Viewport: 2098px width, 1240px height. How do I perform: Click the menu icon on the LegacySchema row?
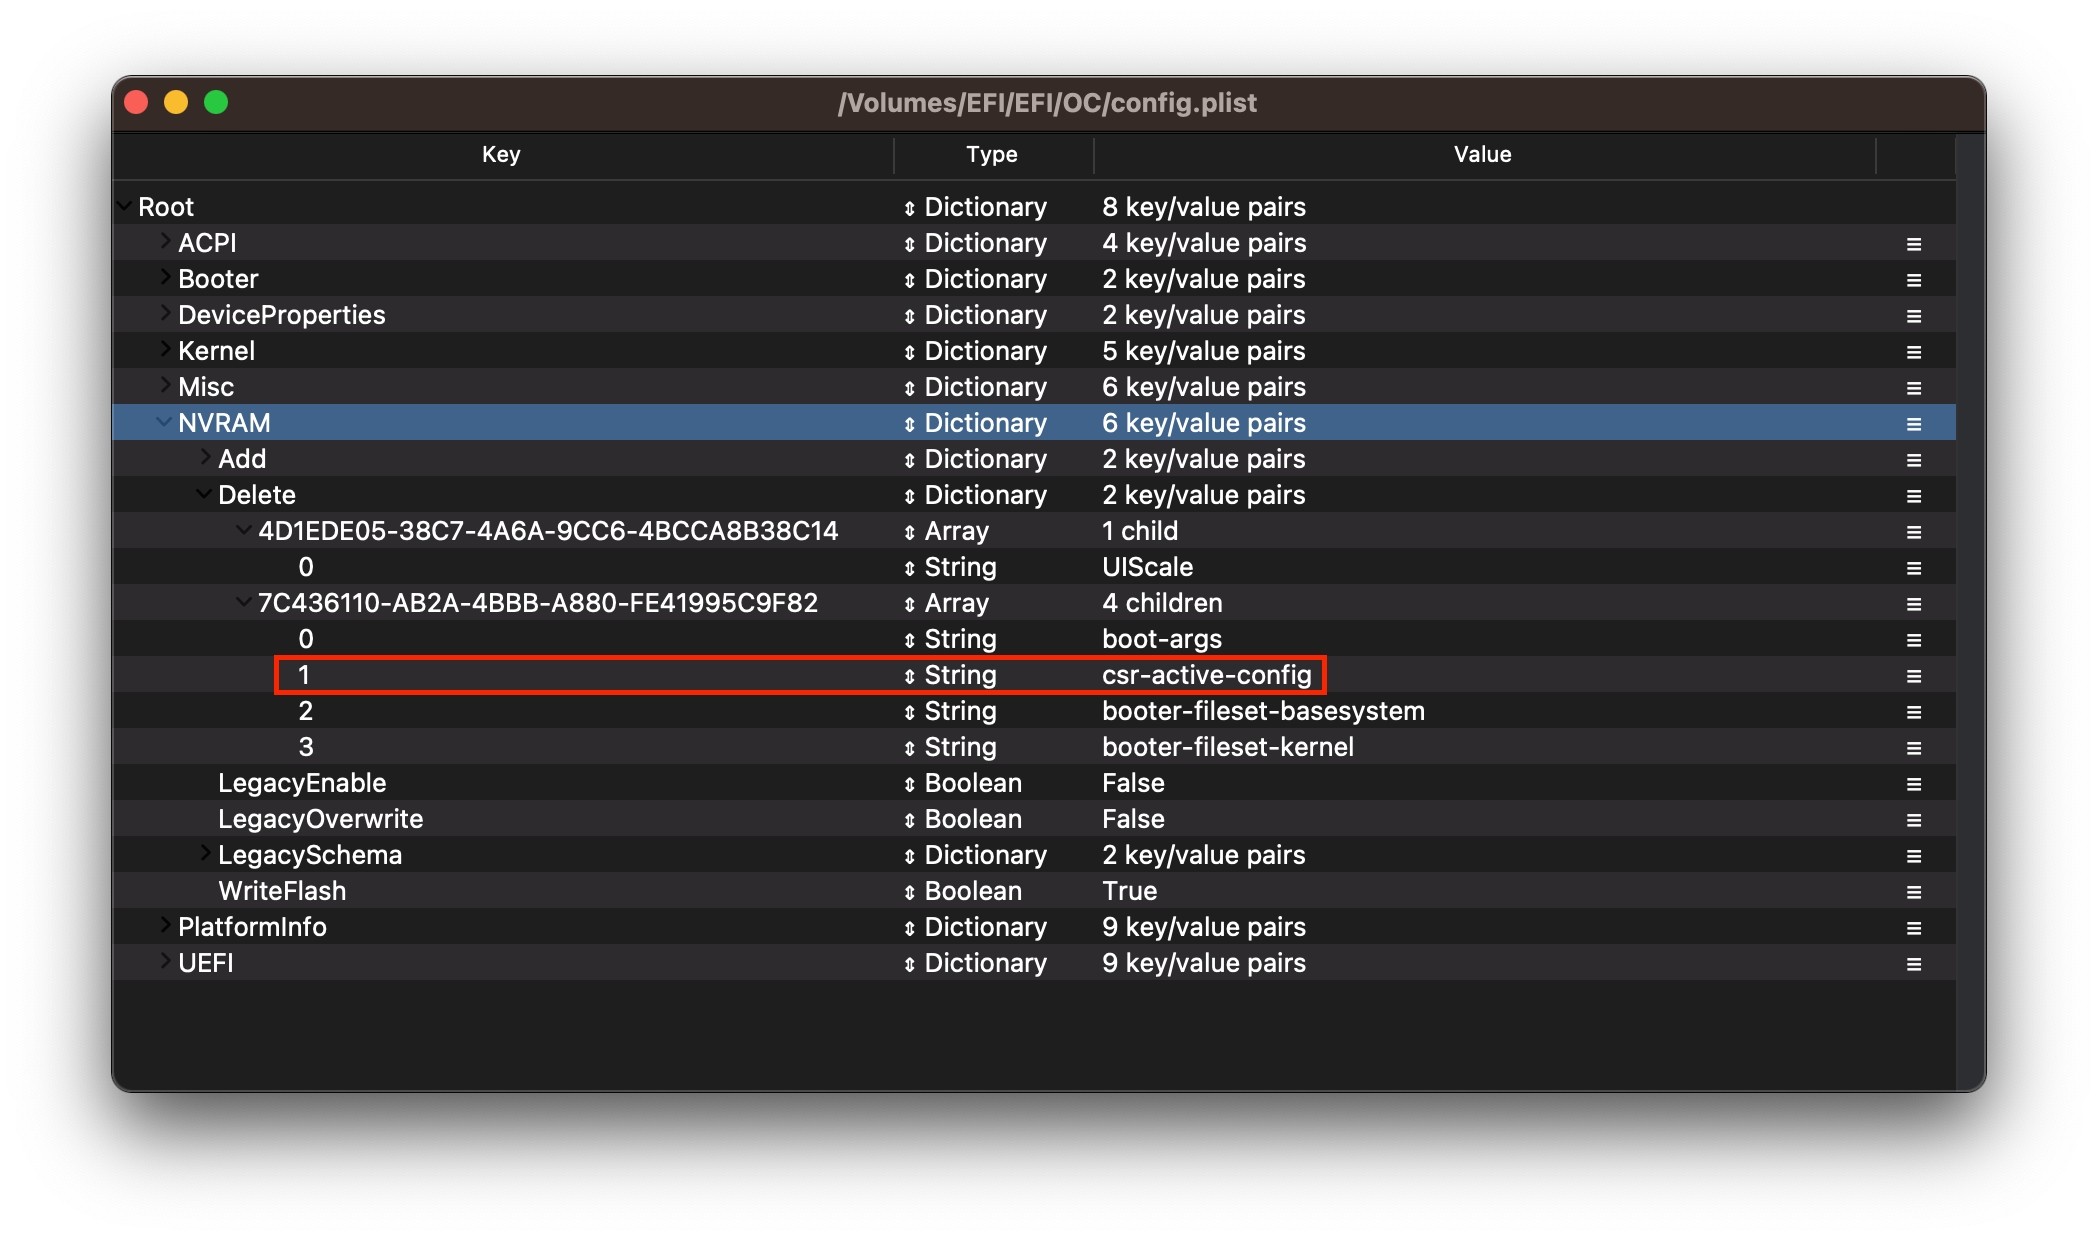pyautogui.click(x=1913, y=856)
